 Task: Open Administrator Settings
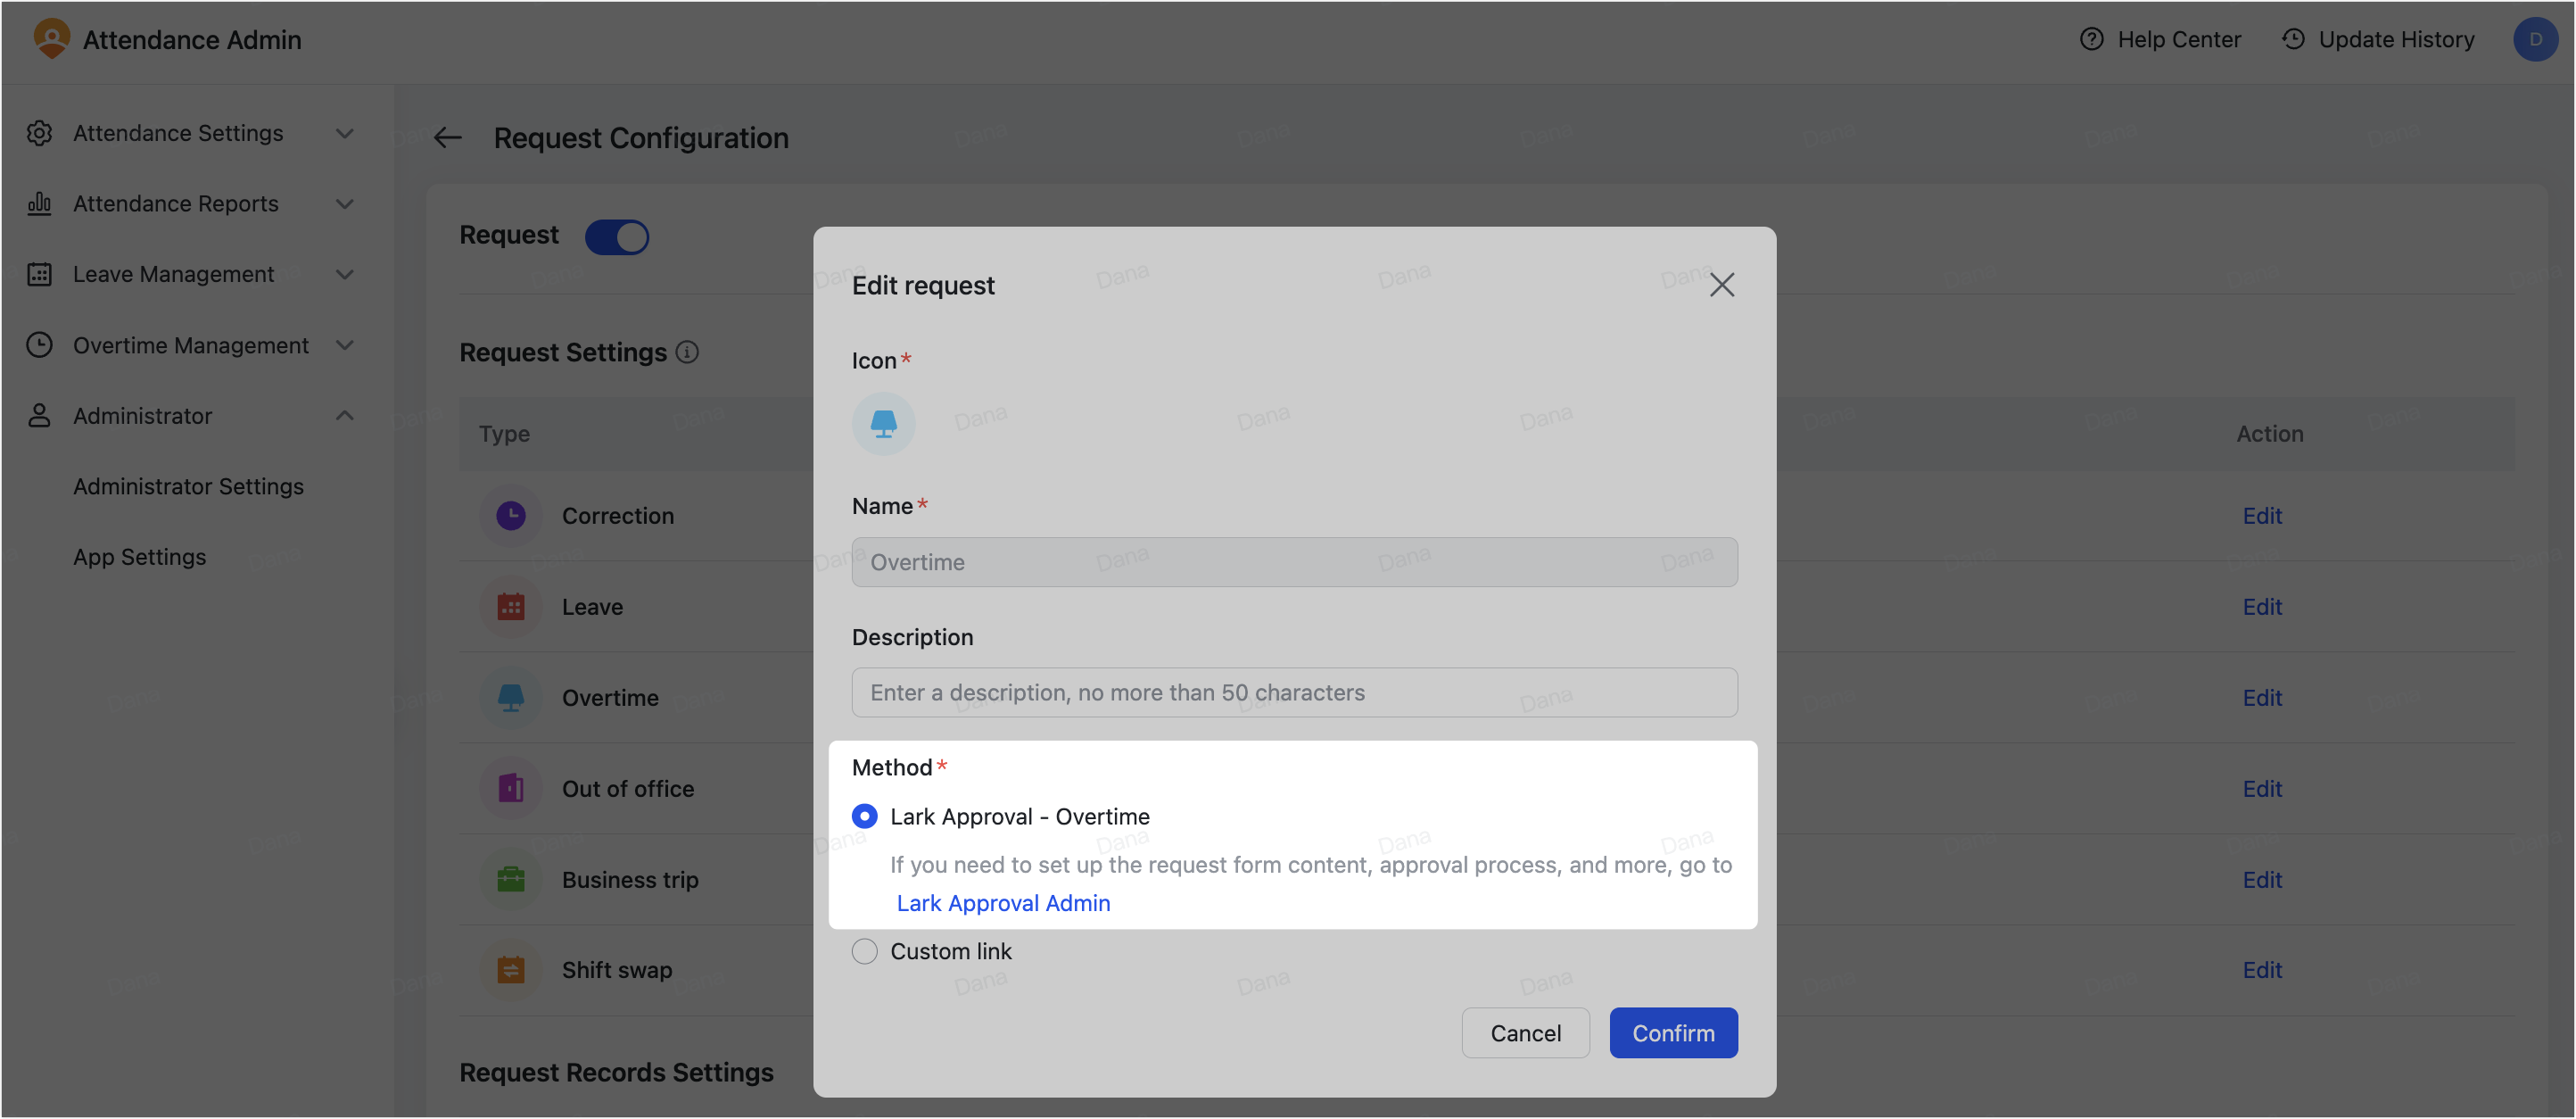pos(188,486)
